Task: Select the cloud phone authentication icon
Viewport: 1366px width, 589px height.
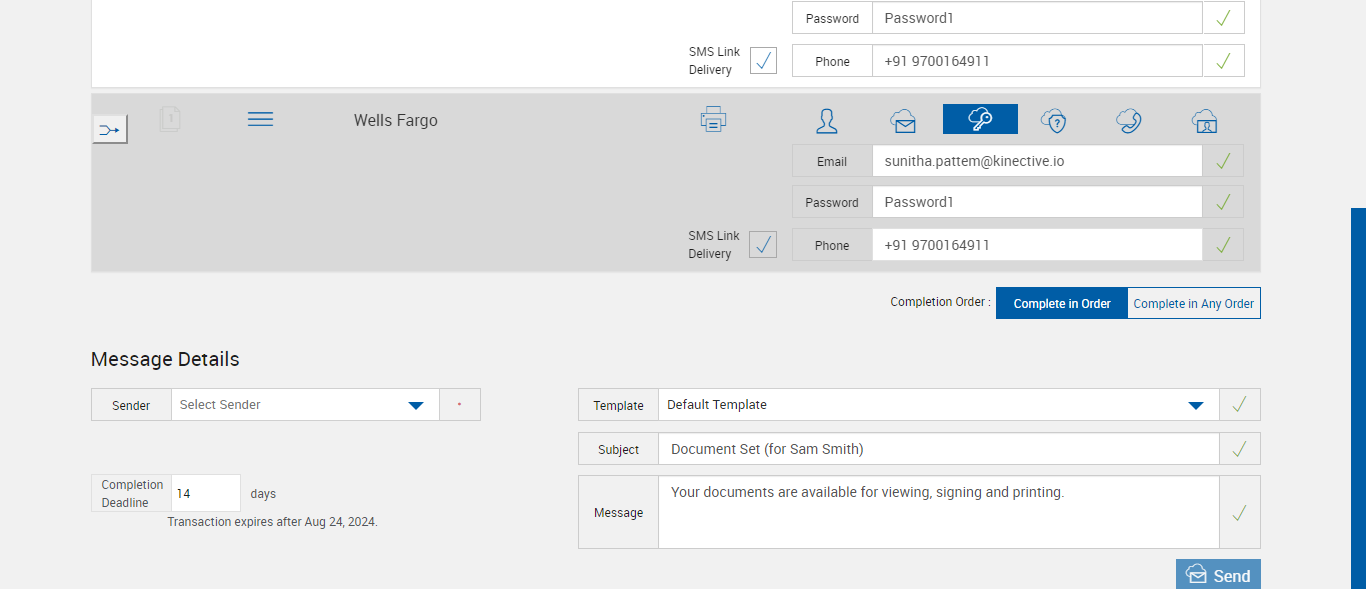Action: coord(1129,121)
